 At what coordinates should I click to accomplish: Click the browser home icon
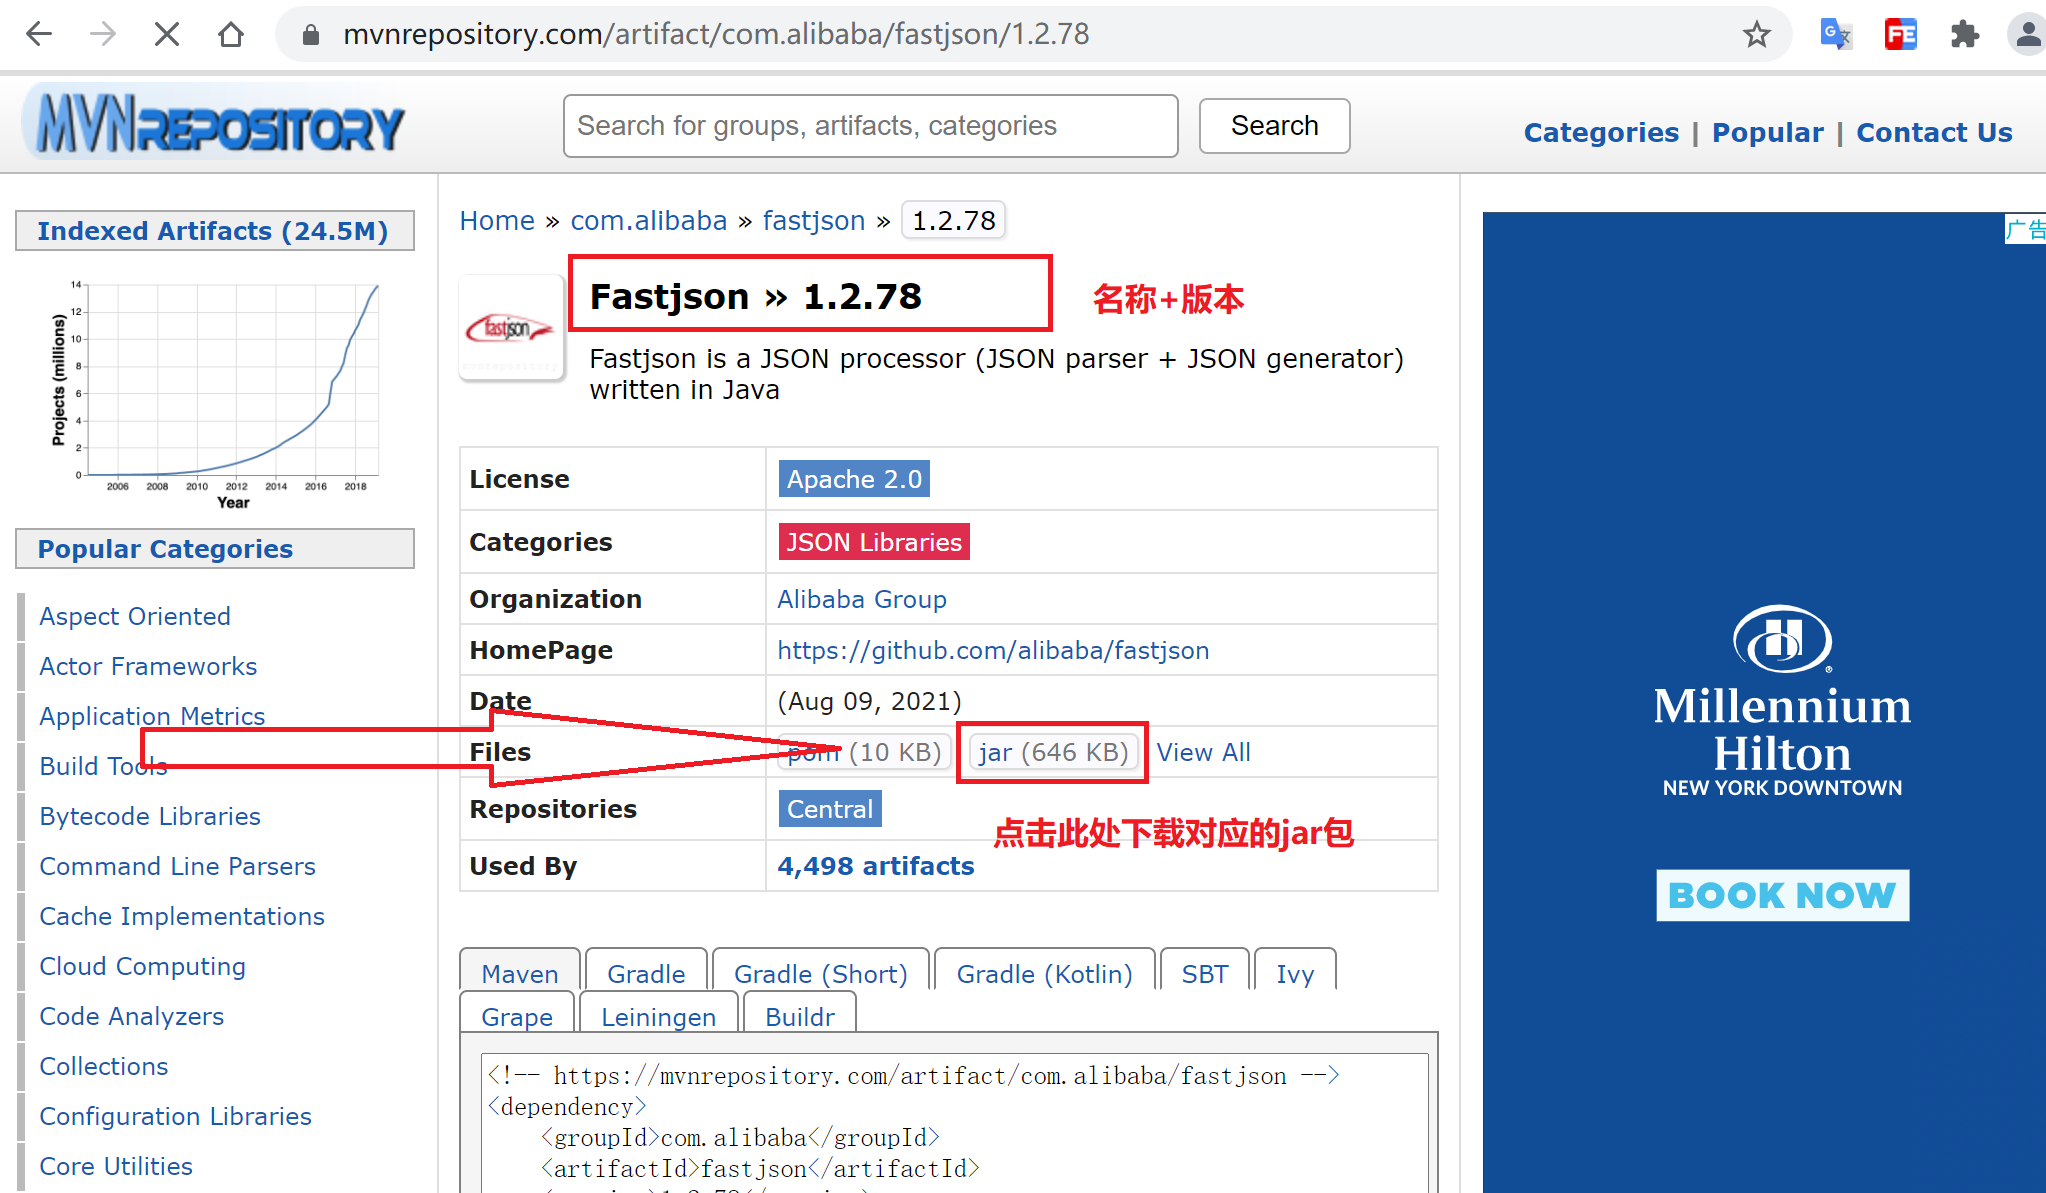click(x=231, y=33)
